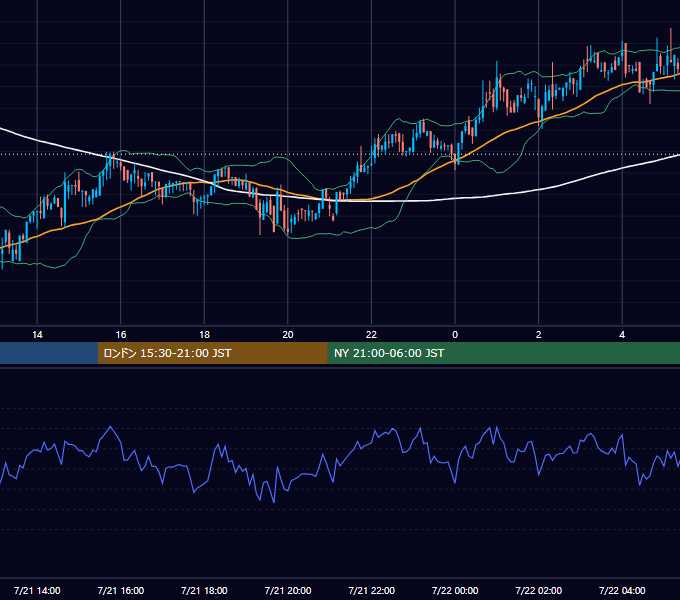Image resolution: width=680 pixels, height=600 pixels.
Task: Click the 7/21 22:00 date label
Action: pyautogui.click(x=372, y=590)
